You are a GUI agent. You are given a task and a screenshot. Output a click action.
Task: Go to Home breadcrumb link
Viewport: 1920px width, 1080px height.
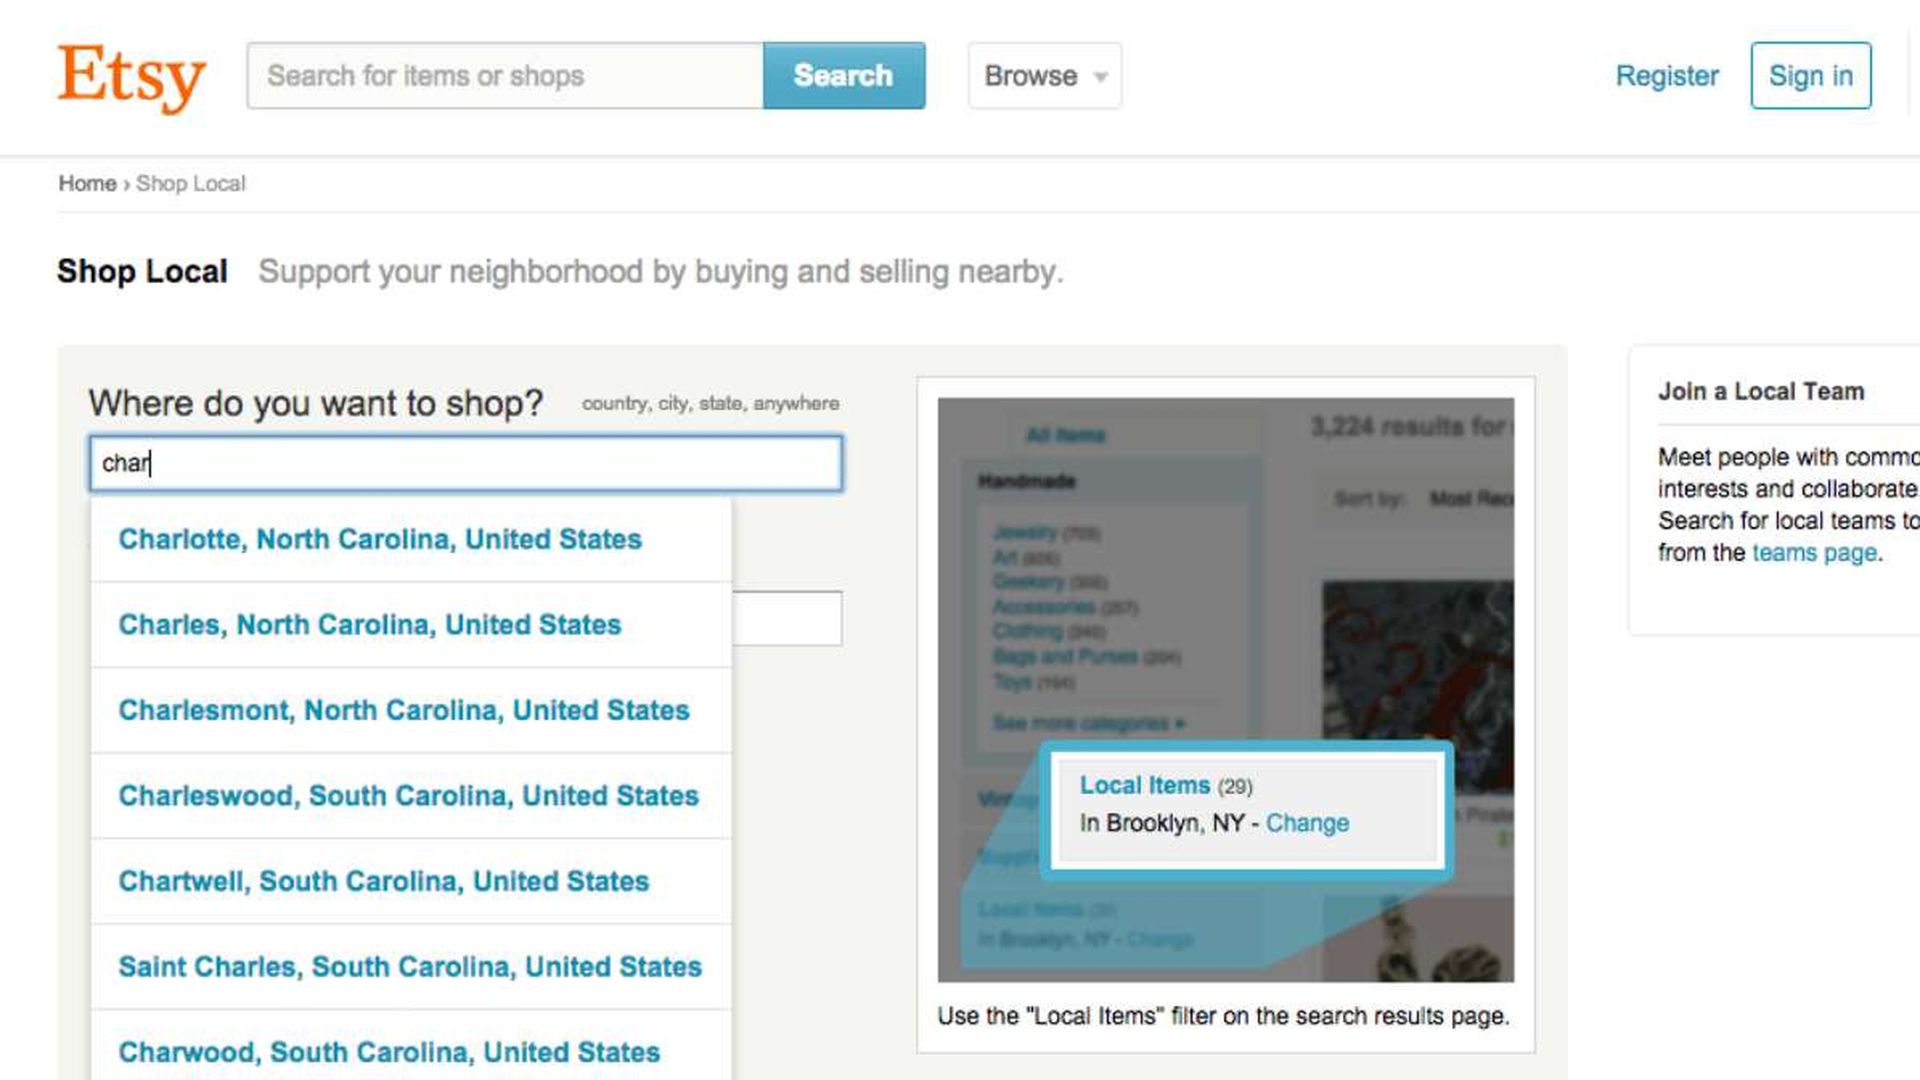87,184
